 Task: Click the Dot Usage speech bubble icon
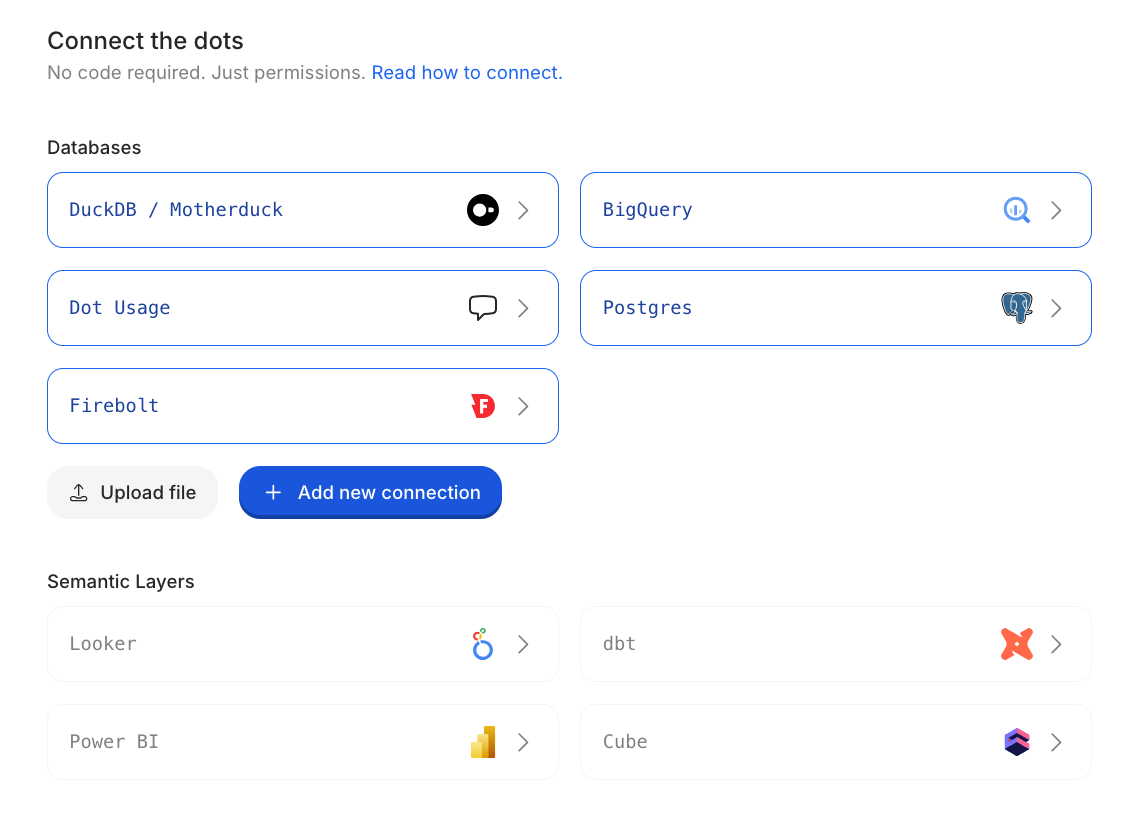pyautogui.click(x=482, y=307)
